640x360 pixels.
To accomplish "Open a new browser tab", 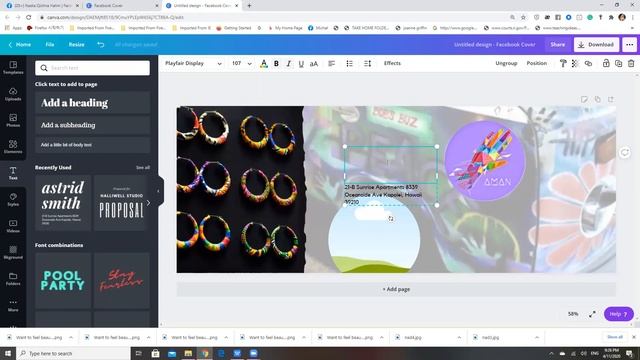I will click(x=249, y=6).
